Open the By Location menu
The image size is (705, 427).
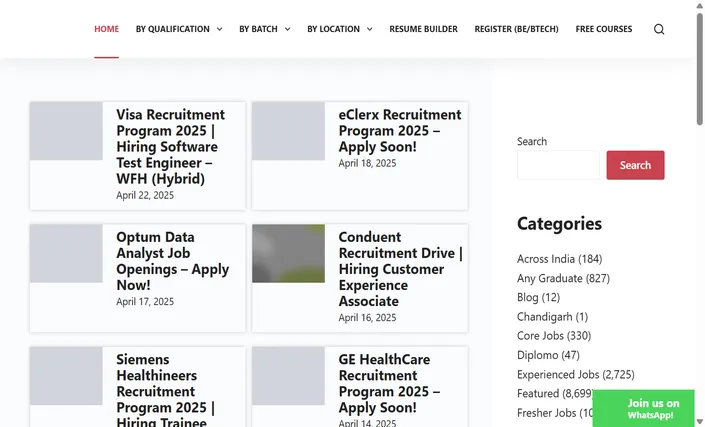point(333,29)
